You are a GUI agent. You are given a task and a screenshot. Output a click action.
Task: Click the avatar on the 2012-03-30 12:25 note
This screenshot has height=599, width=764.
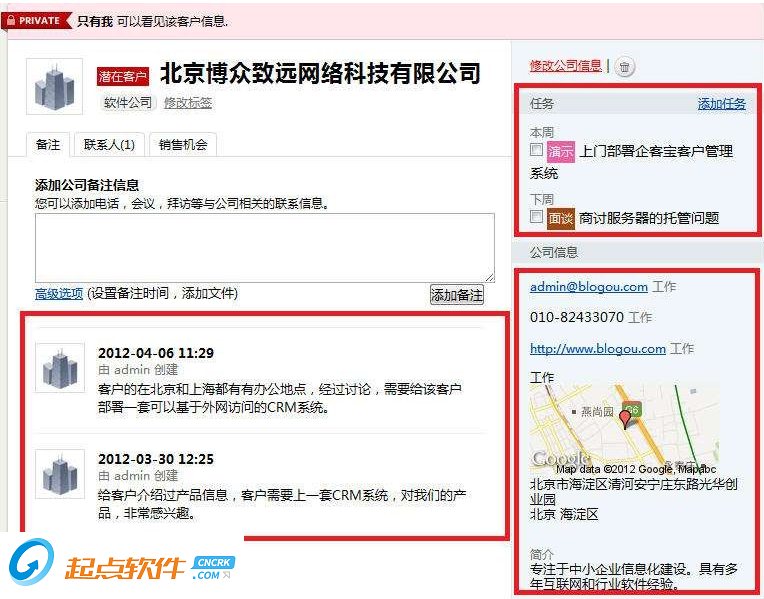[60, 474]
